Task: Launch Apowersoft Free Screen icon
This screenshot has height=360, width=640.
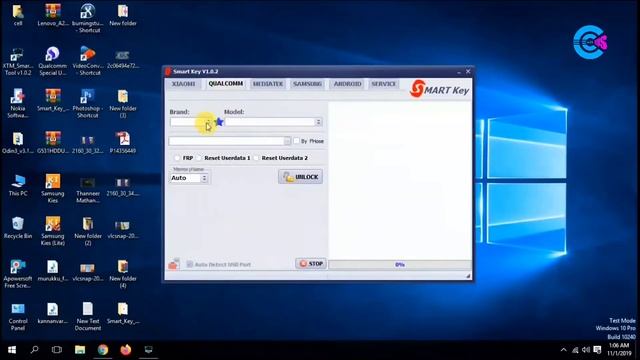Action: tap(18, 273)
